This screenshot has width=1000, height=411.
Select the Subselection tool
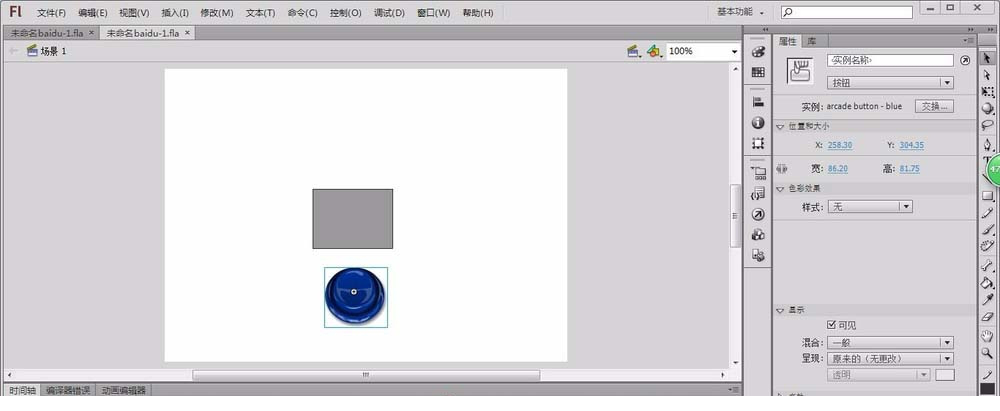click(x=987, y=75)
